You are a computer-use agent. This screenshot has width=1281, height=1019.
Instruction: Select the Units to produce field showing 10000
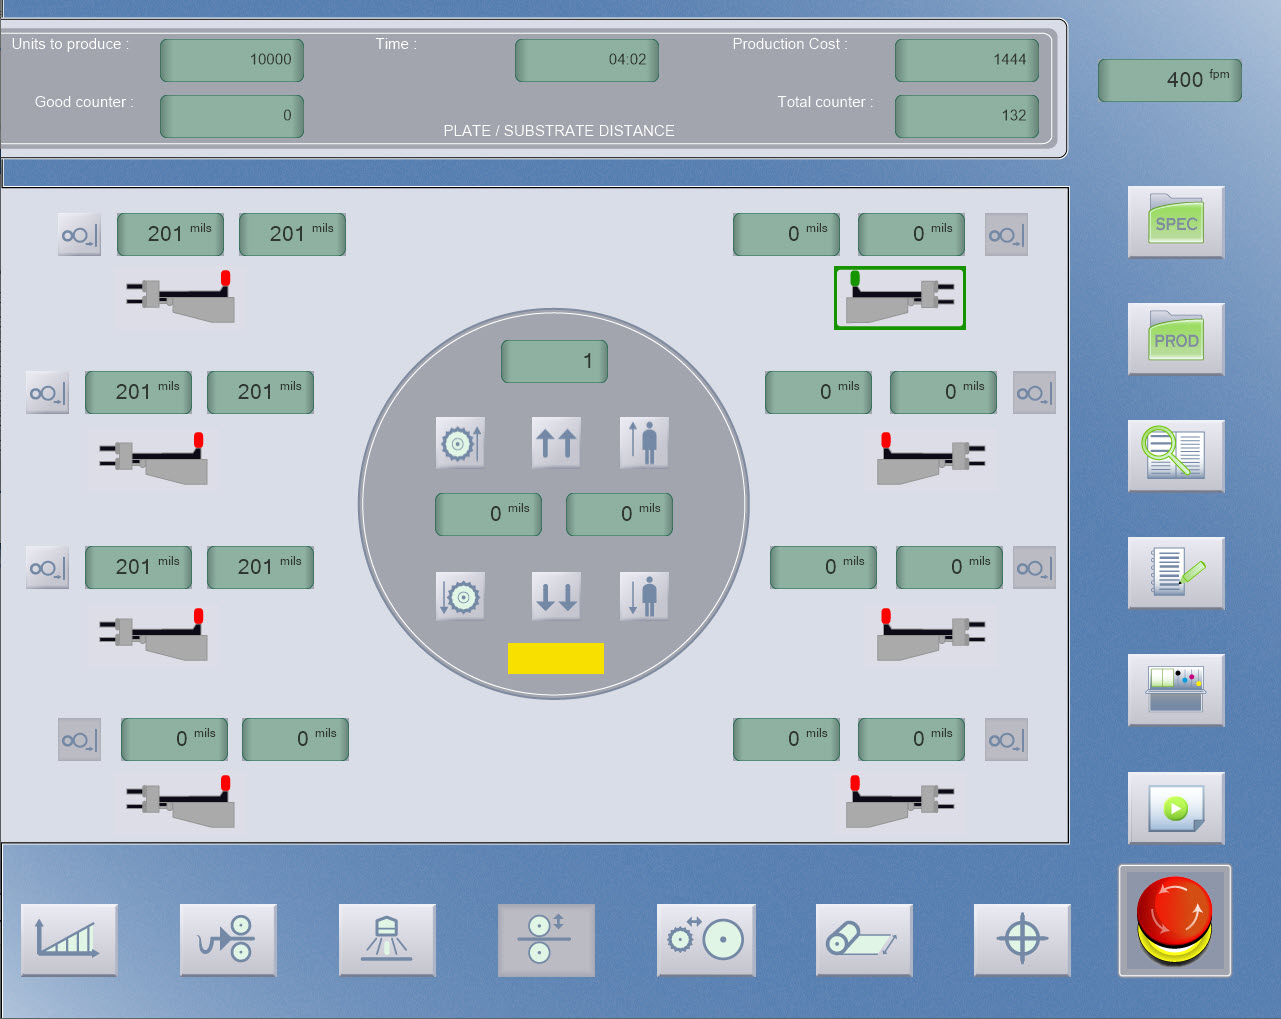pos(231,60)
